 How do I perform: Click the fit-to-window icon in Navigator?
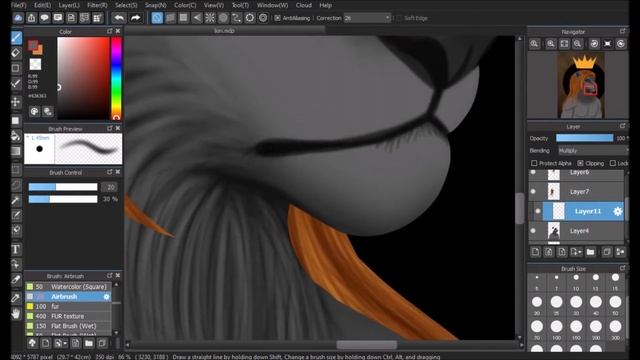tap(564, 44)
